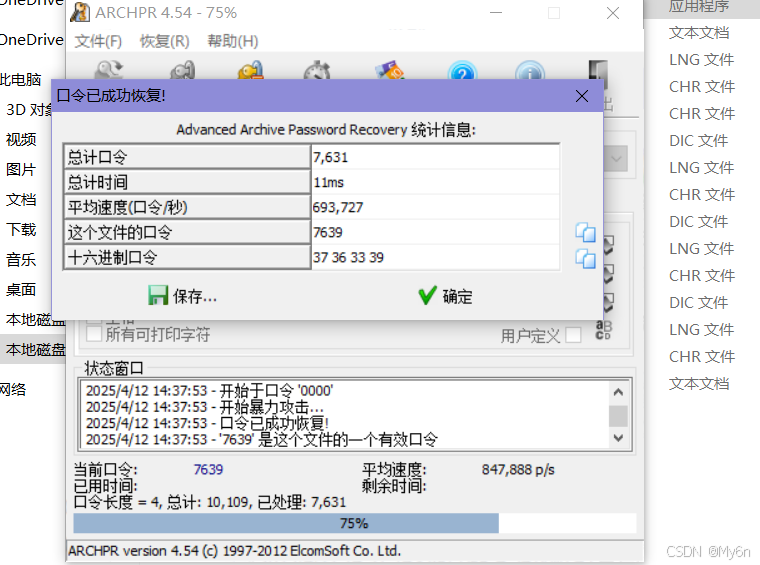Viewport: 760px width, 565px height.
Task: Click the Start attack toolbar icon
Action: click(182, 71)
